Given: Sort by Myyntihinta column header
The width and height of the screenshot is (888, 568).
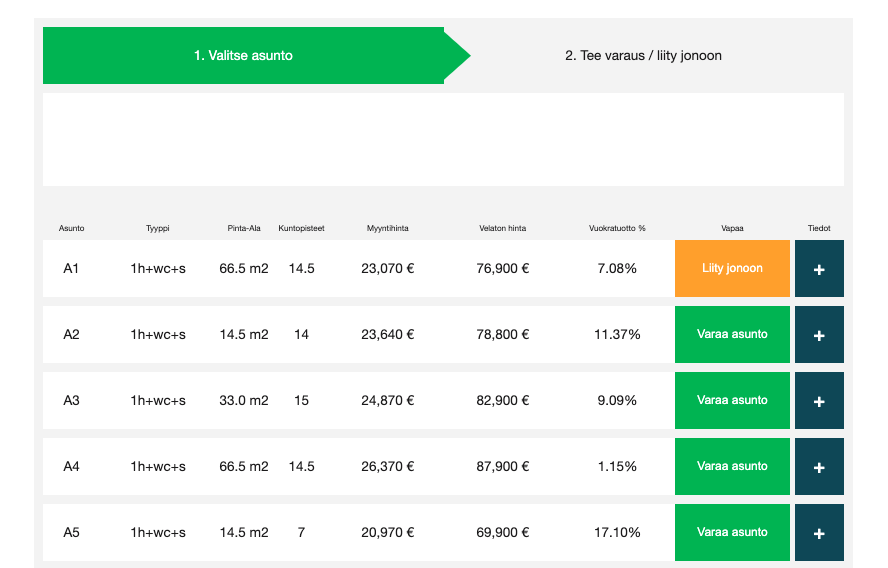Looking at the screenshot, I should point(387,228).
